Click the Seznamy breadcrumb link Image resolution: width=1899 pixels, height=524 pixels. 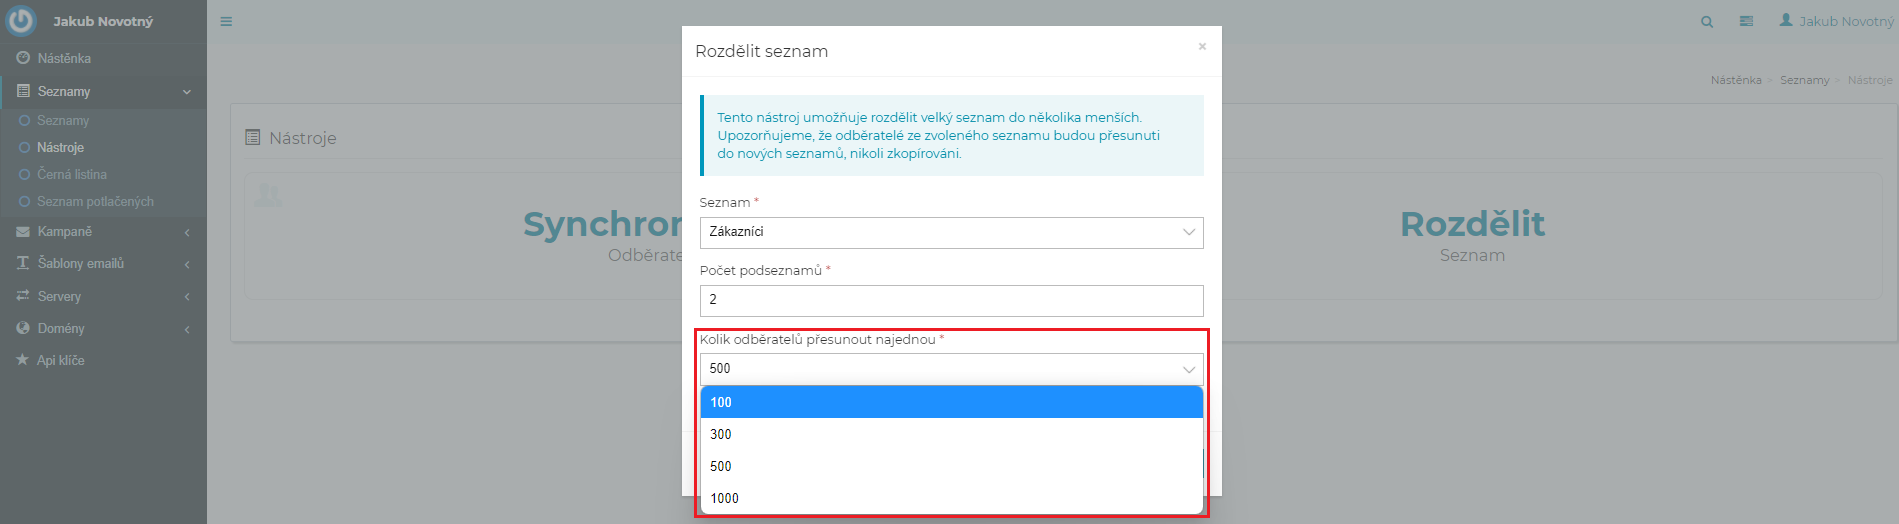tap(1804, 80)
